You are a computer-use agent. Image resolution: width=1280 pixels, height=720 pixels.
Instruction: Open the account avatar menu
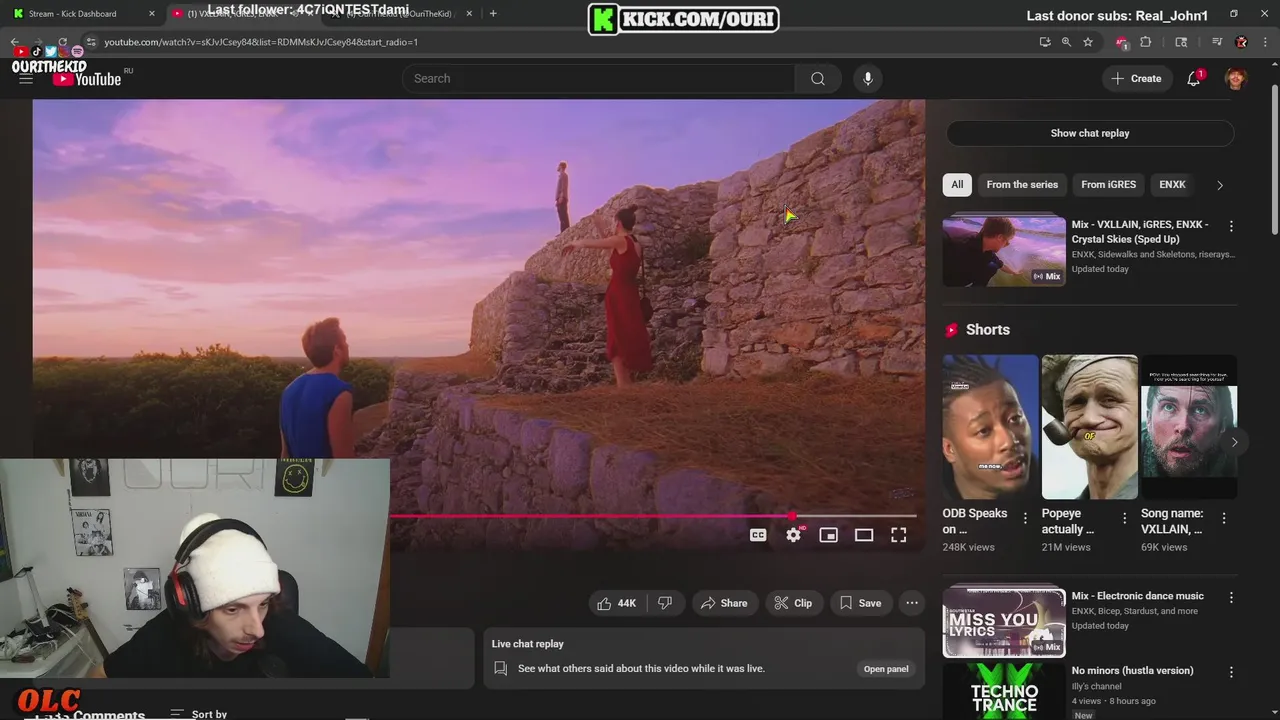click(x=1236, y=79)
